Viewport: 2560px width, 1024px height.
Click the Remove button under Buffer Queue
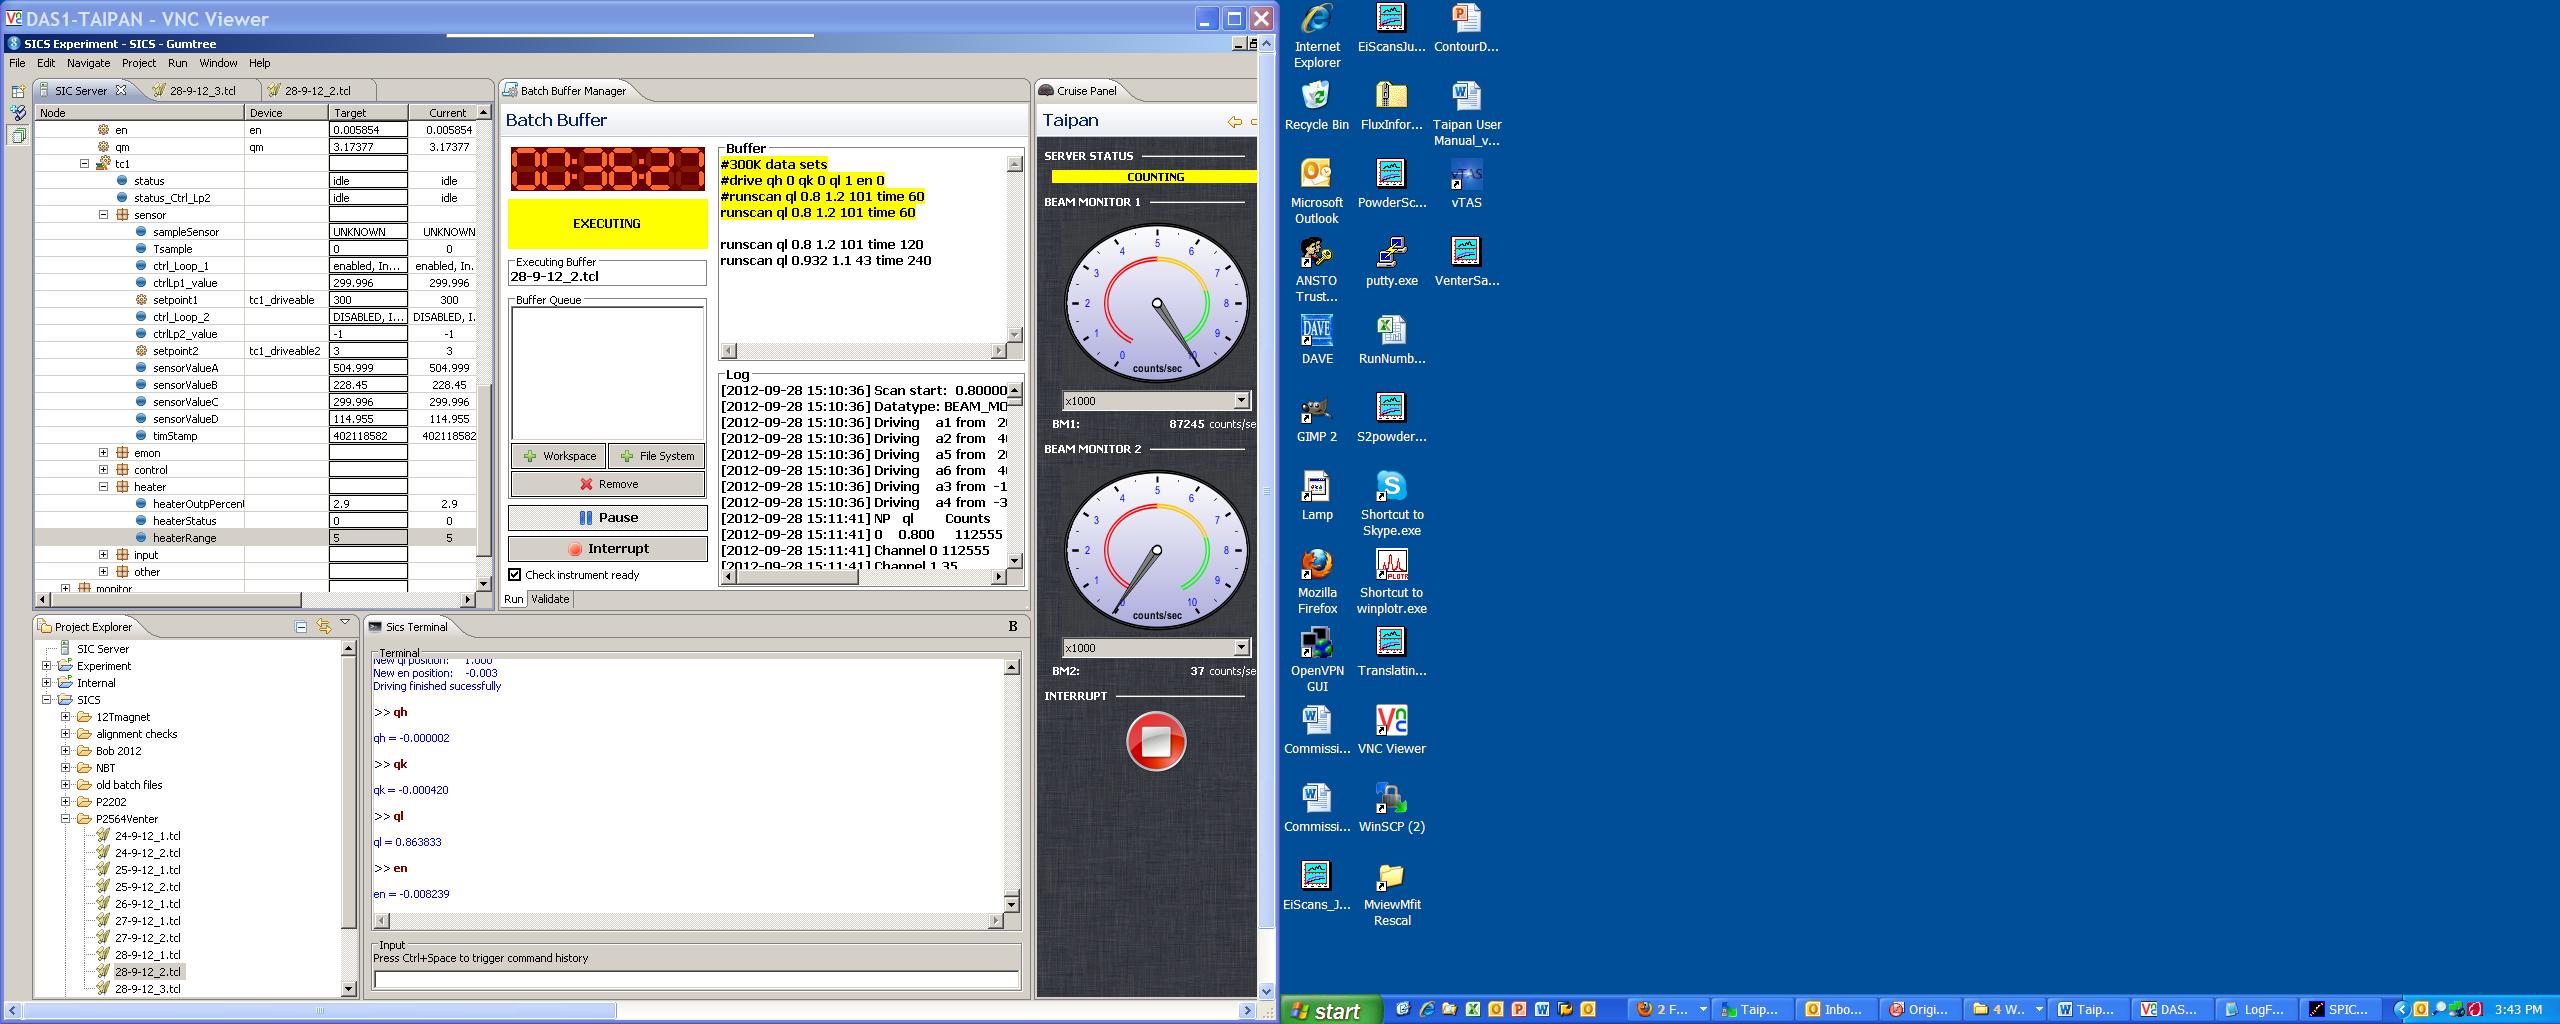[x=607, y=484]
